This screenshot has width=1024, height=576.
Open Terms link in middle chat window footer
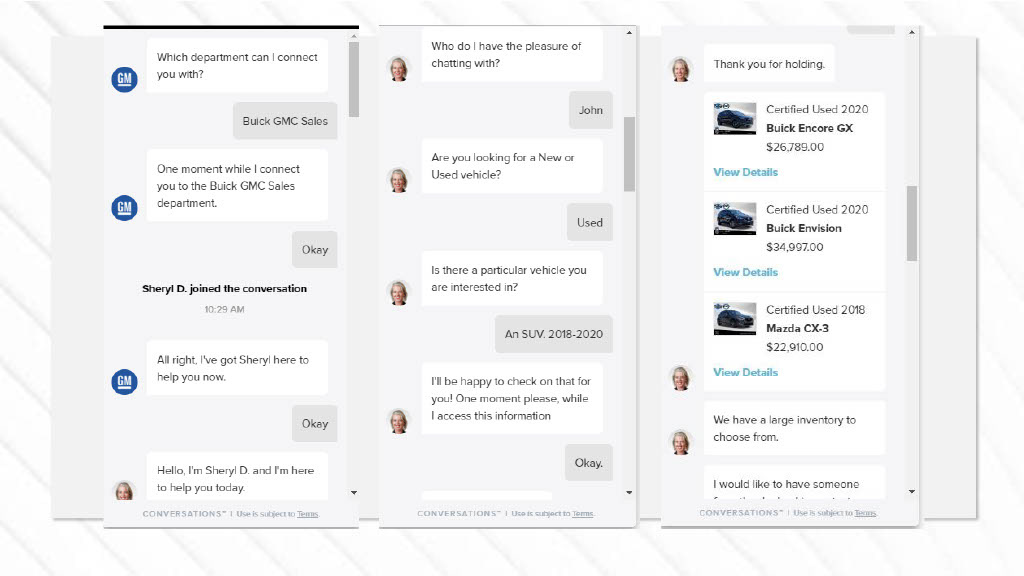pyautogui.click(x=583, y=513)
